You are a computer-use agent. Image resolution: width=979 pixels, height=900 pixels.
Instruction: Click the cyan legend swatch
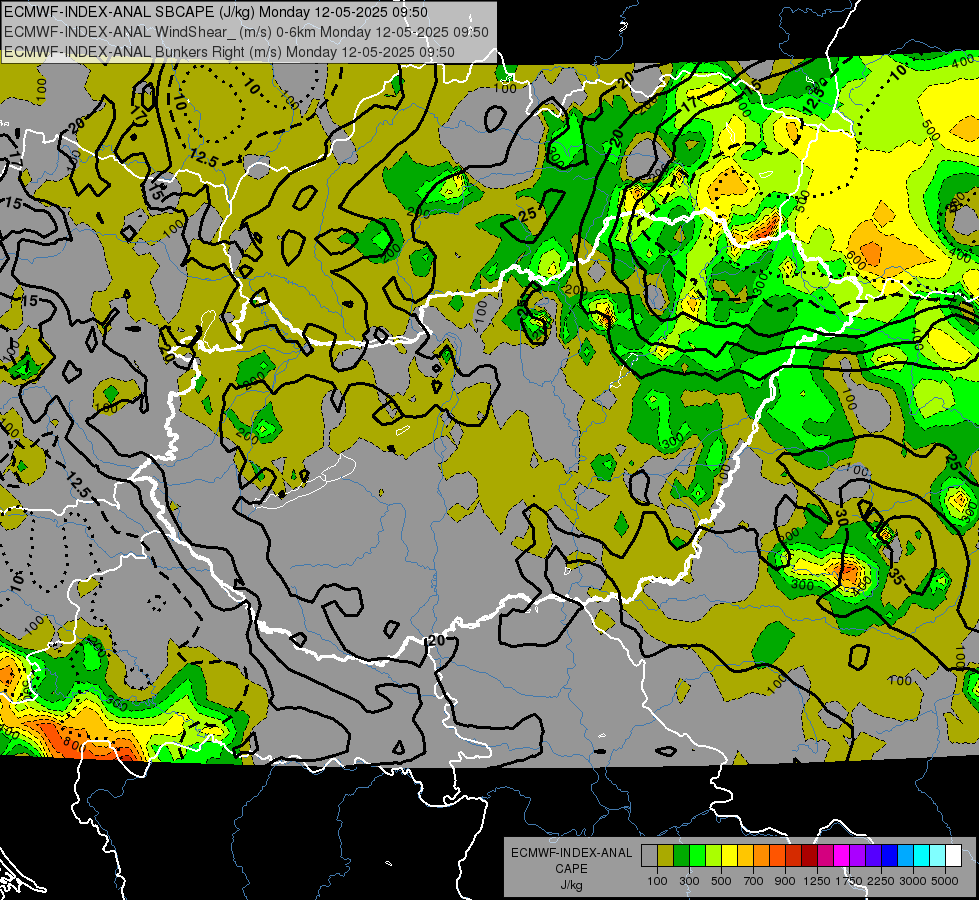922,855
